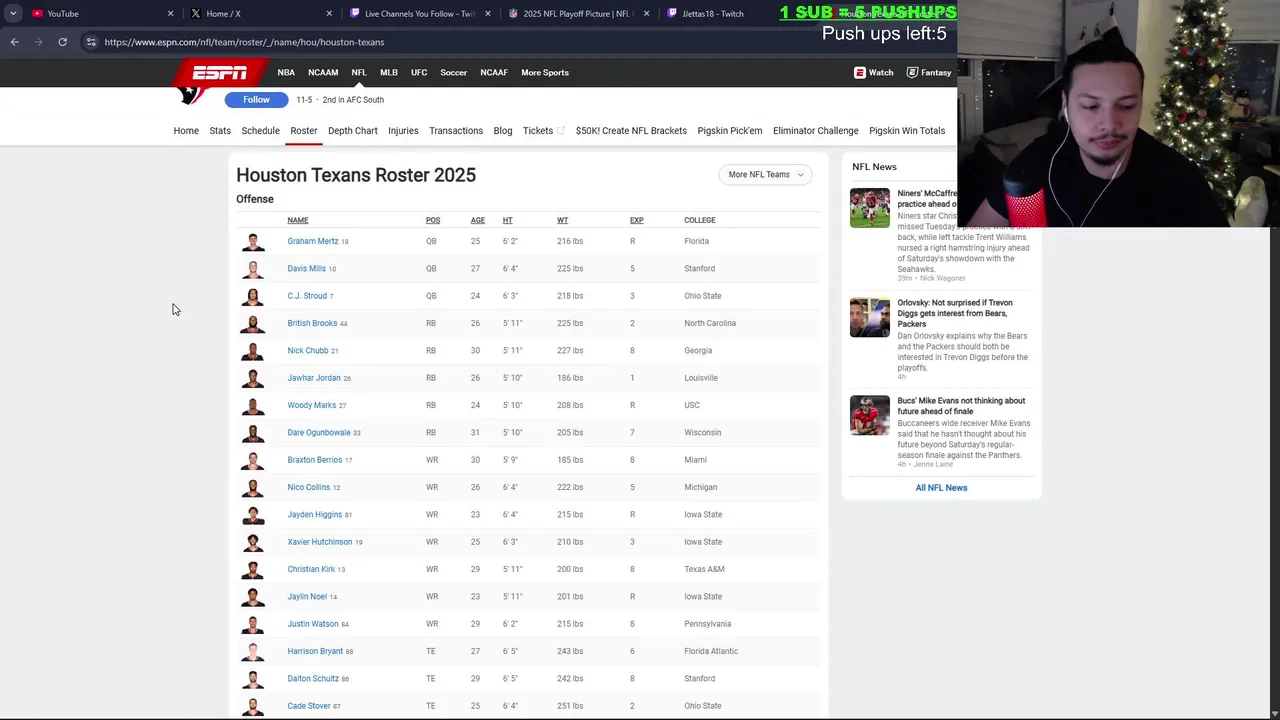Close the Home / X tab
Image resolution: width=1280 pixels, height=720 pixels.
point(329,13)
